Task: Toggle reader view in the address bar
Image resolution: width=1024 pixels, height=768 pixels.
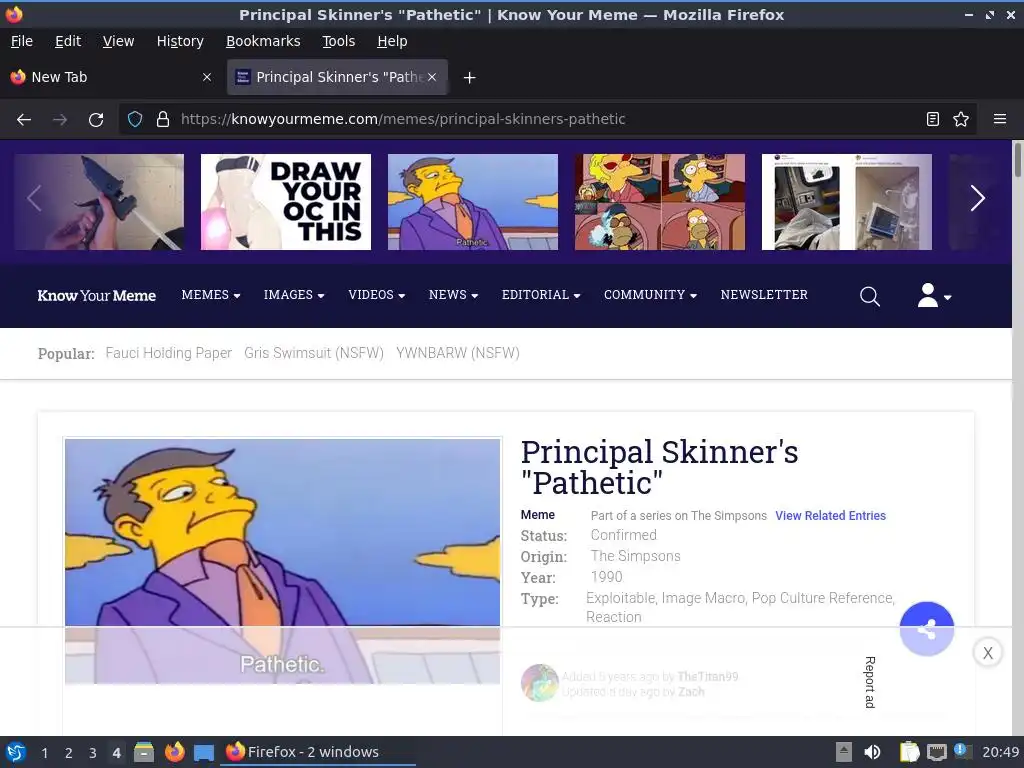Action: [x=933, y=119]
